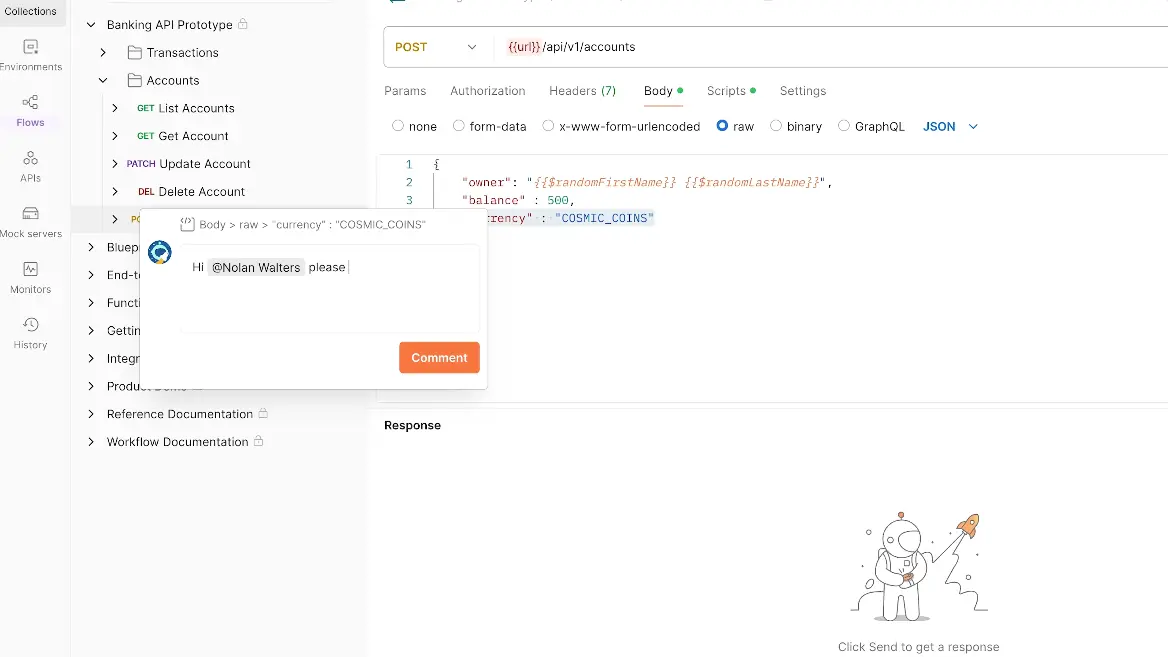Expand the Reference Documentation collection

[91, 414]
